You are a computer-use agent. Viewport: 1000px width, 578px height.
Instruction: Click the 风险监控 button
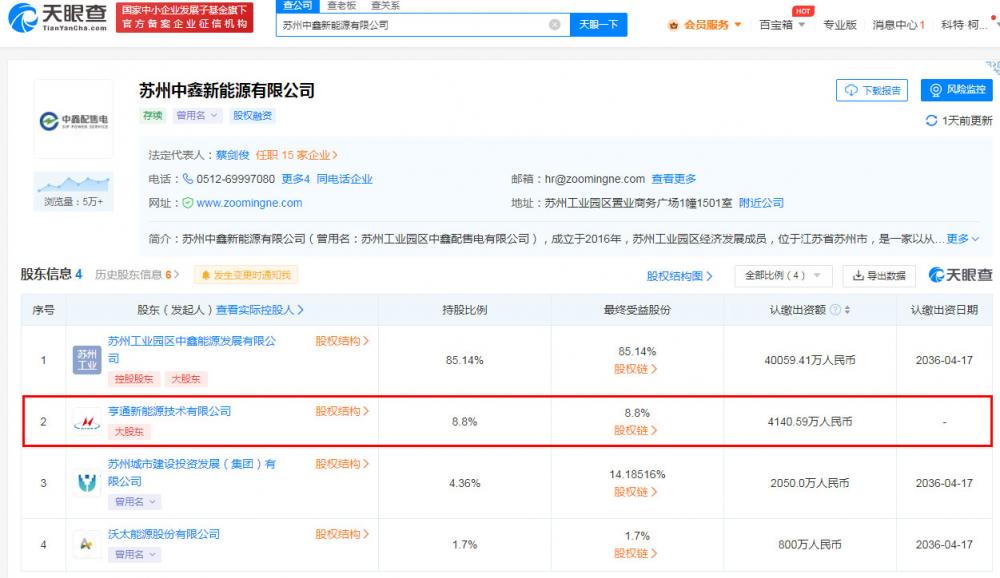[957, 90]
